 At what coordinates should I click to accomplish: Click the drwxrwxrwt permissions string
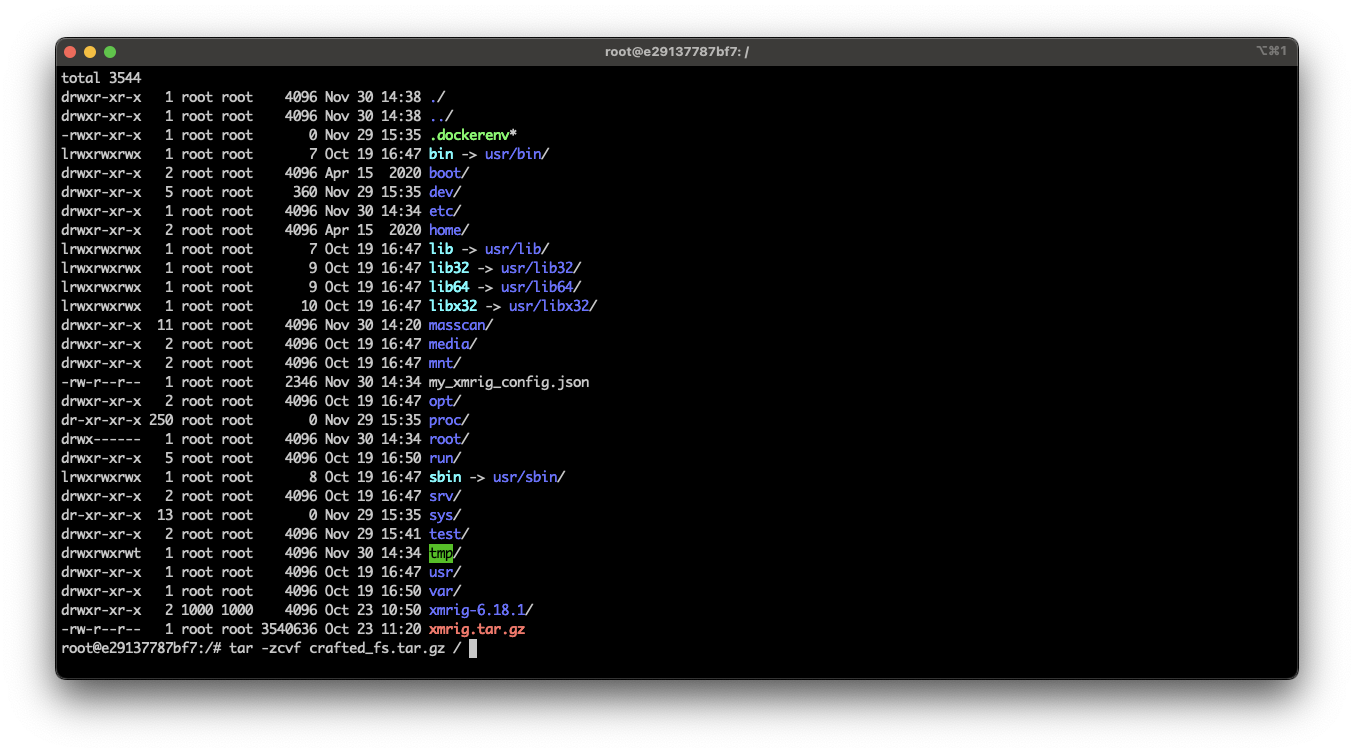click(101, 553)
